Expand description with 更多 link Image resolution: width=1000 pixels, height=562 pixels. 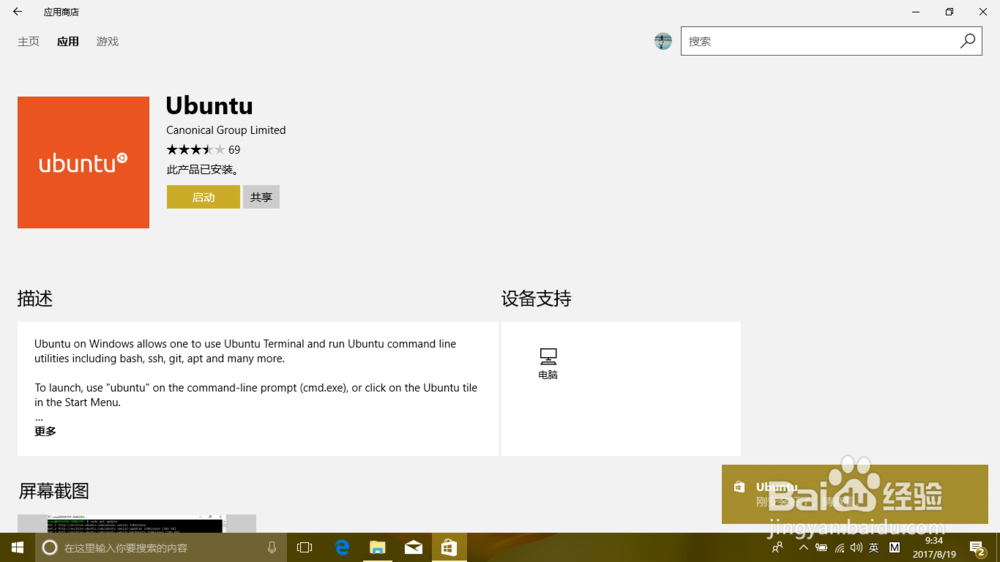pos(45,432)
